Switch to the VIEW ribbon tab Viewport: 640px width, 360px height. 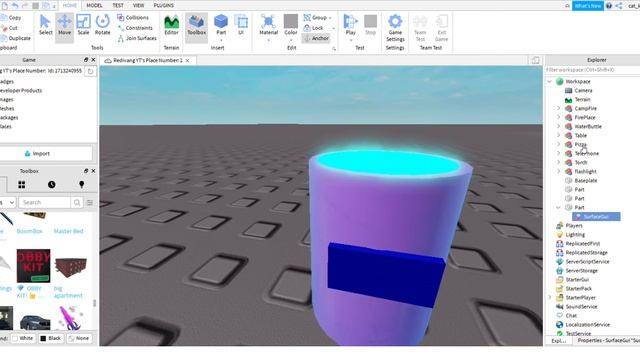click(x=138, y=5)
